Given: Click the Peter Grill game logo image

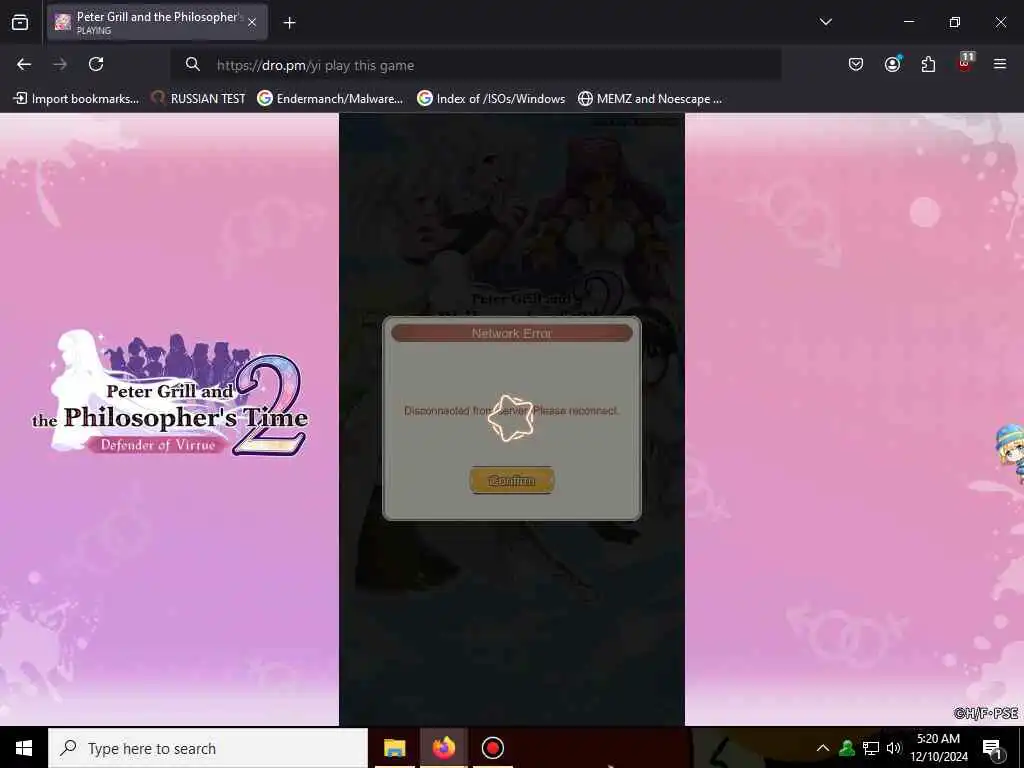Looking at the screenshot, I should tap(171, 393).
